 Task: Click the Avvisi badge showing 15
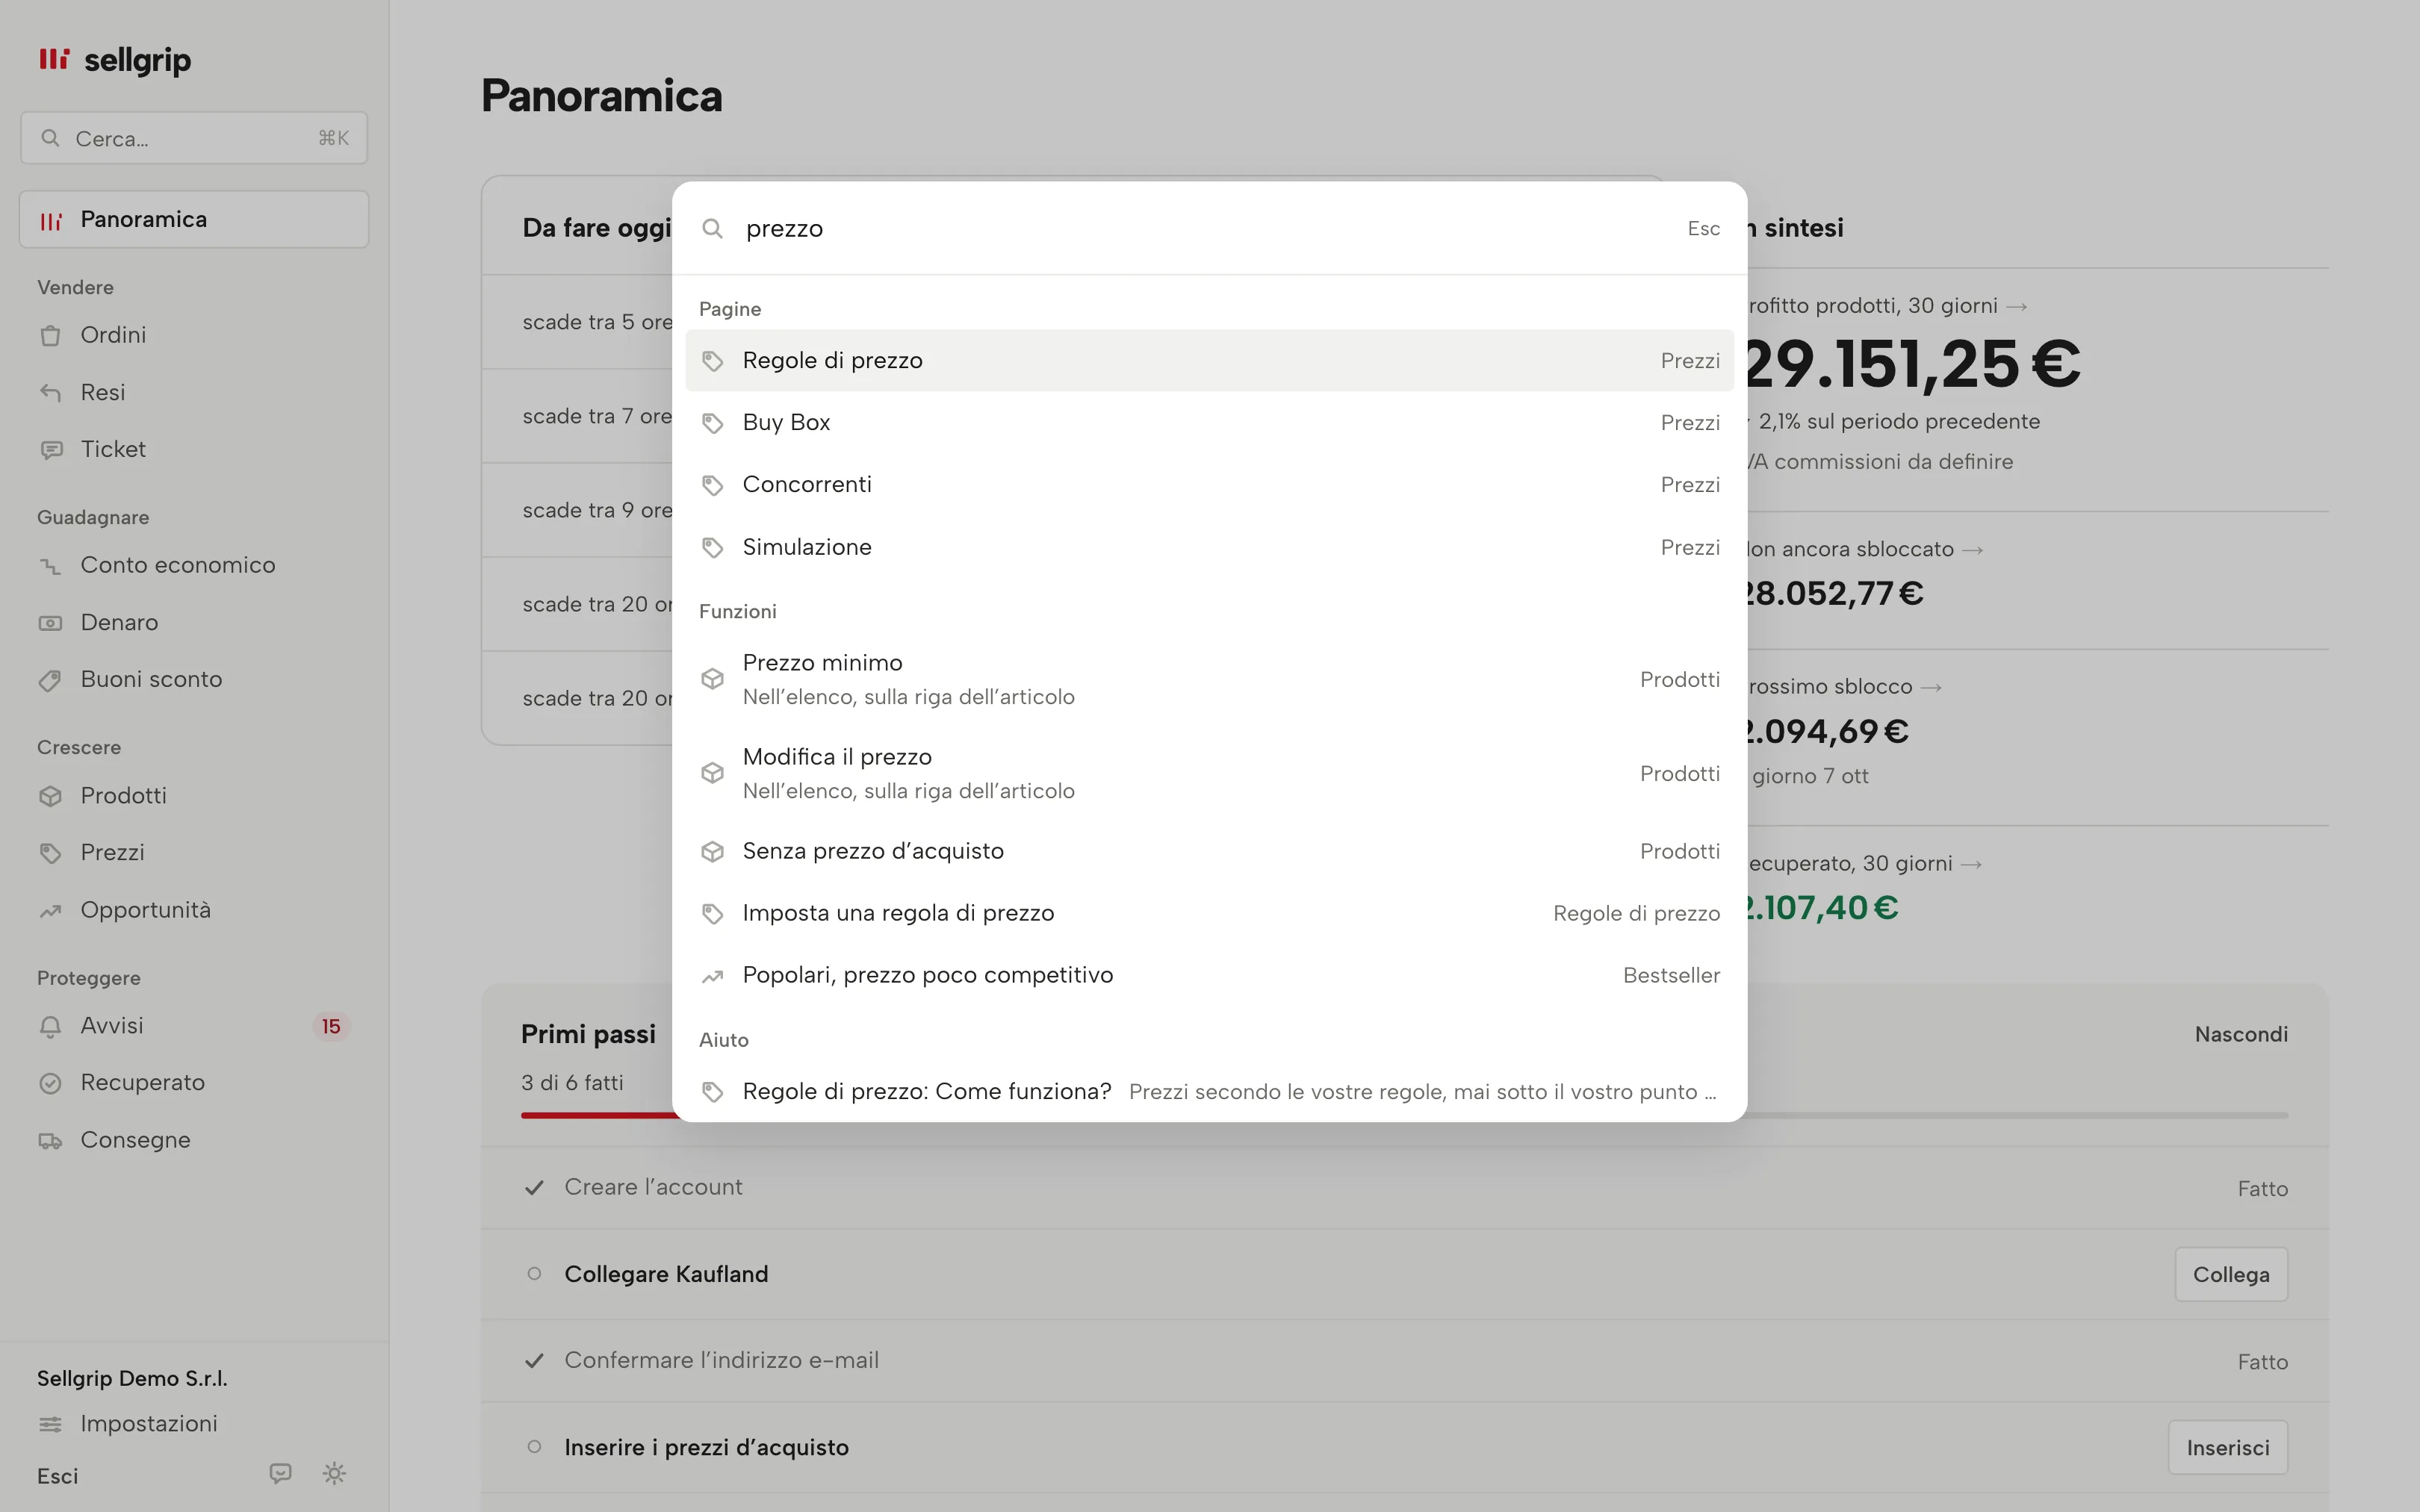click(331, 1027)
